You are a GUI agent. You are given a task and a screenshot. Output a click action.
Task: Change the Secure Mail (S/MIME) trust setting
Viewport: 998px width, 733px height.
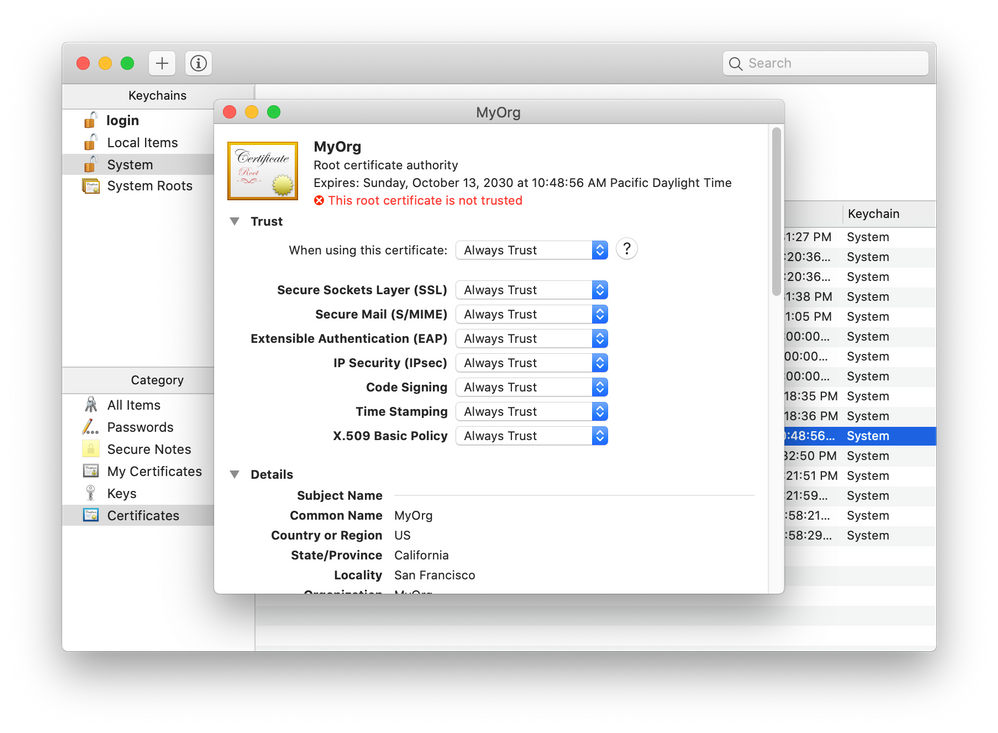coord(531,314)
